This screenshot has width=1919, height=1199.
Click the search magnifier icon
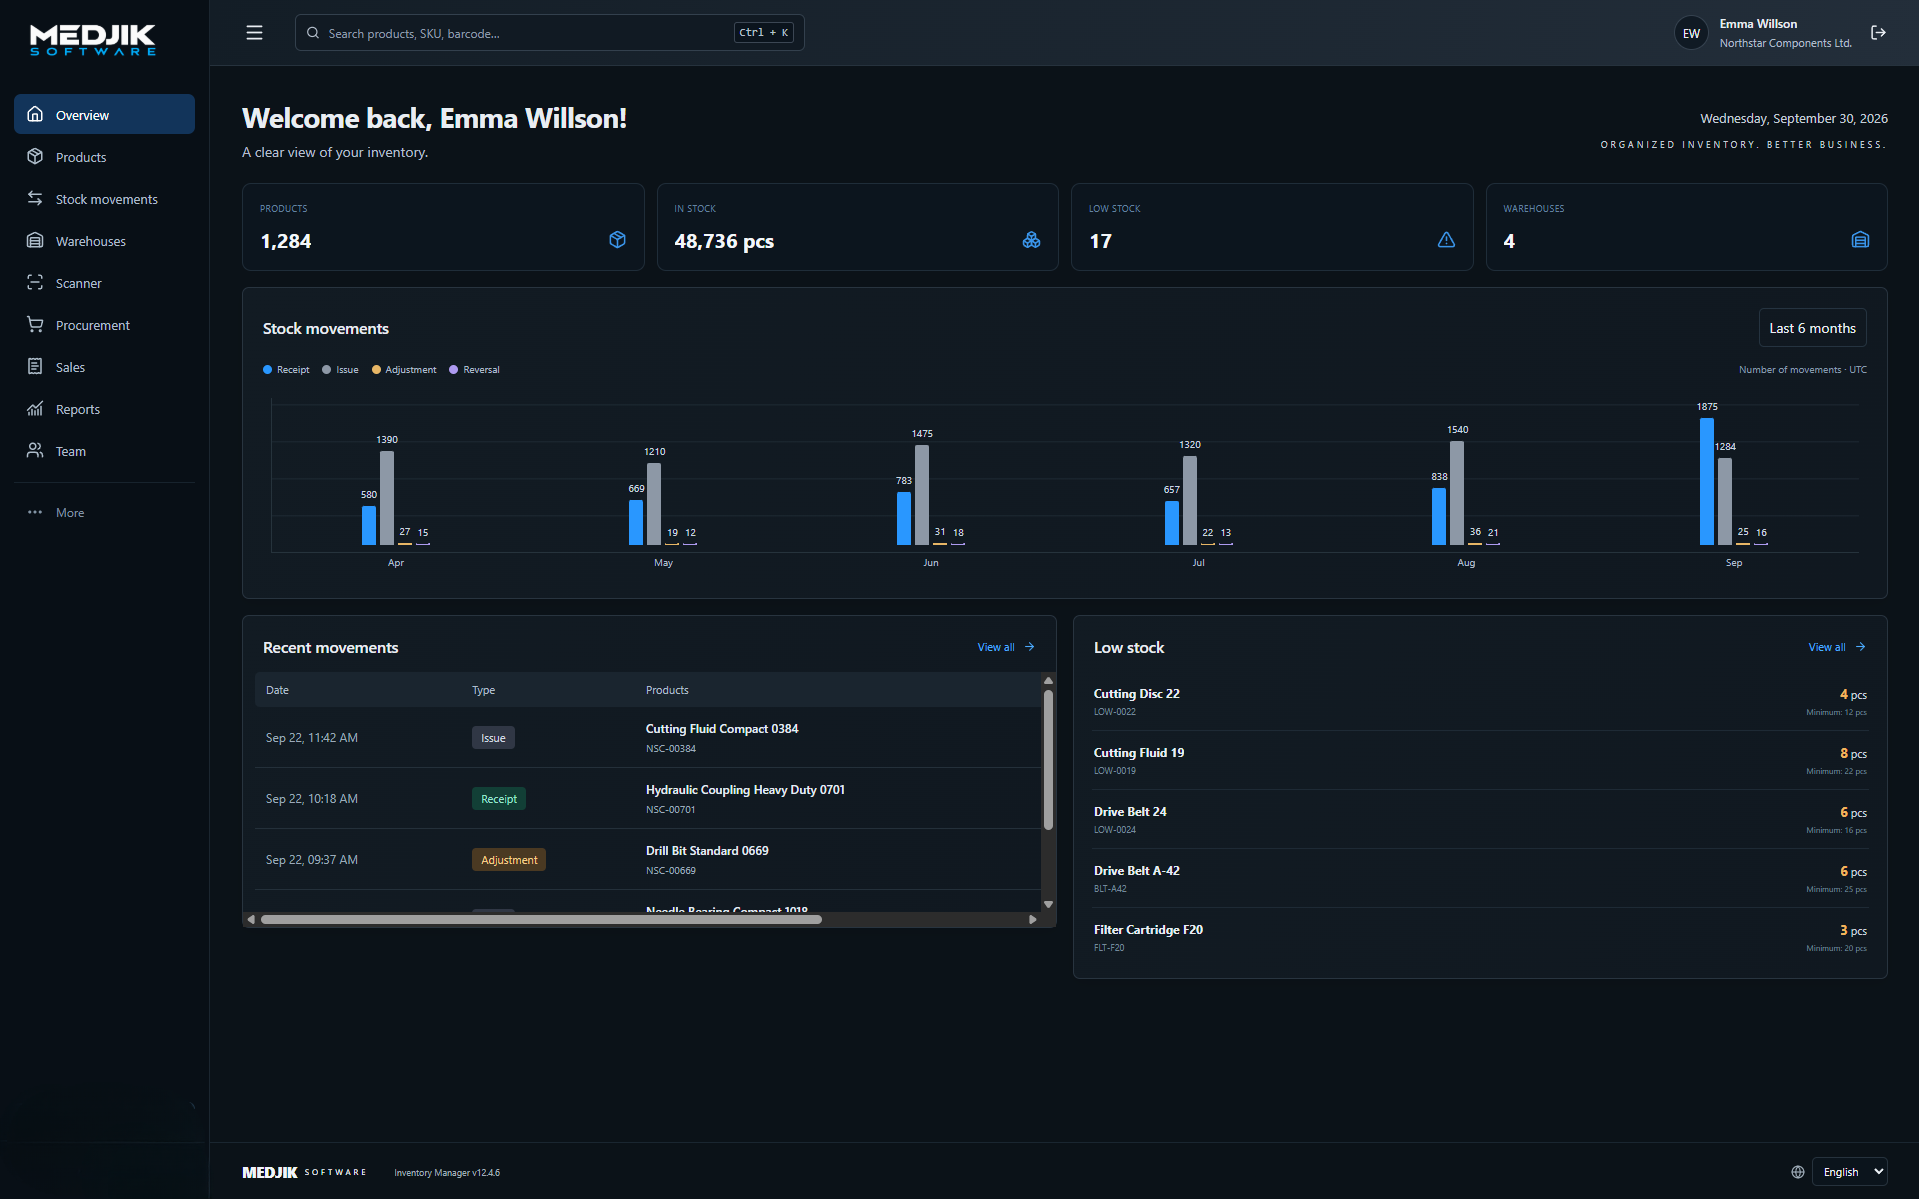(313, 33)
